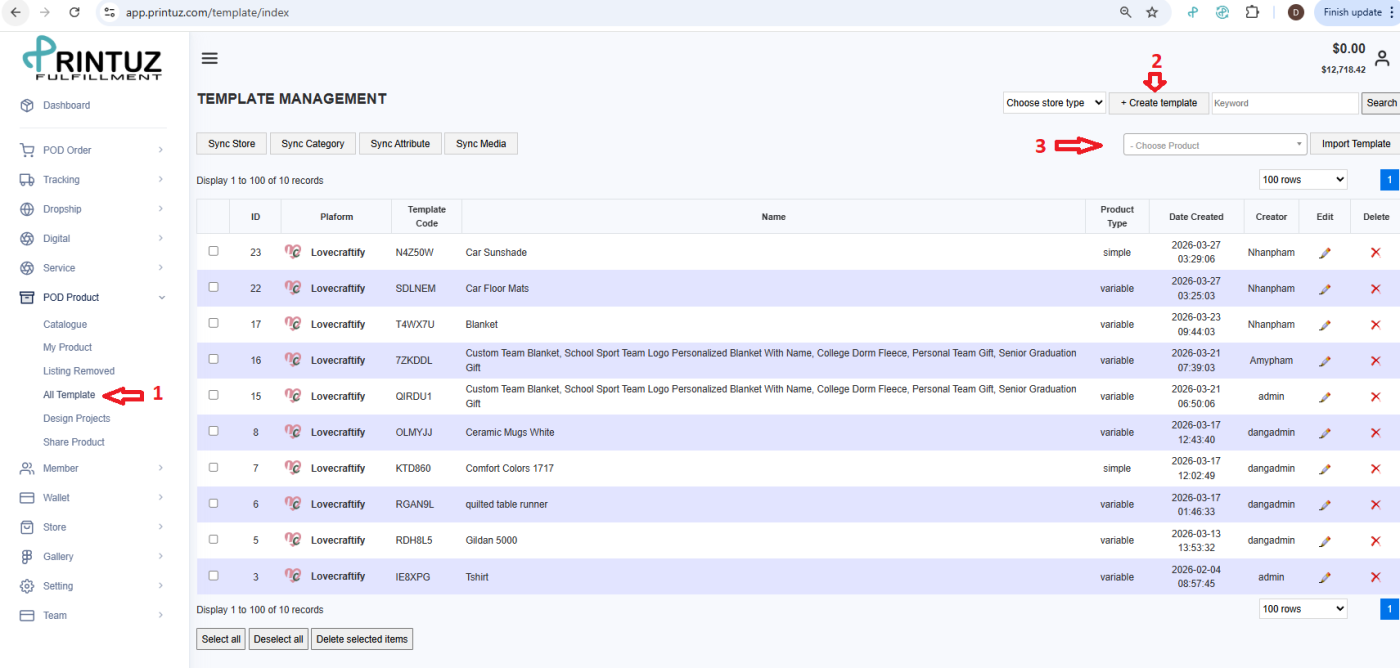Image resolution: width=1400 pixels, height=668 pixels.
Task: Click into the Keyword search field
Action: (1284, 103)
